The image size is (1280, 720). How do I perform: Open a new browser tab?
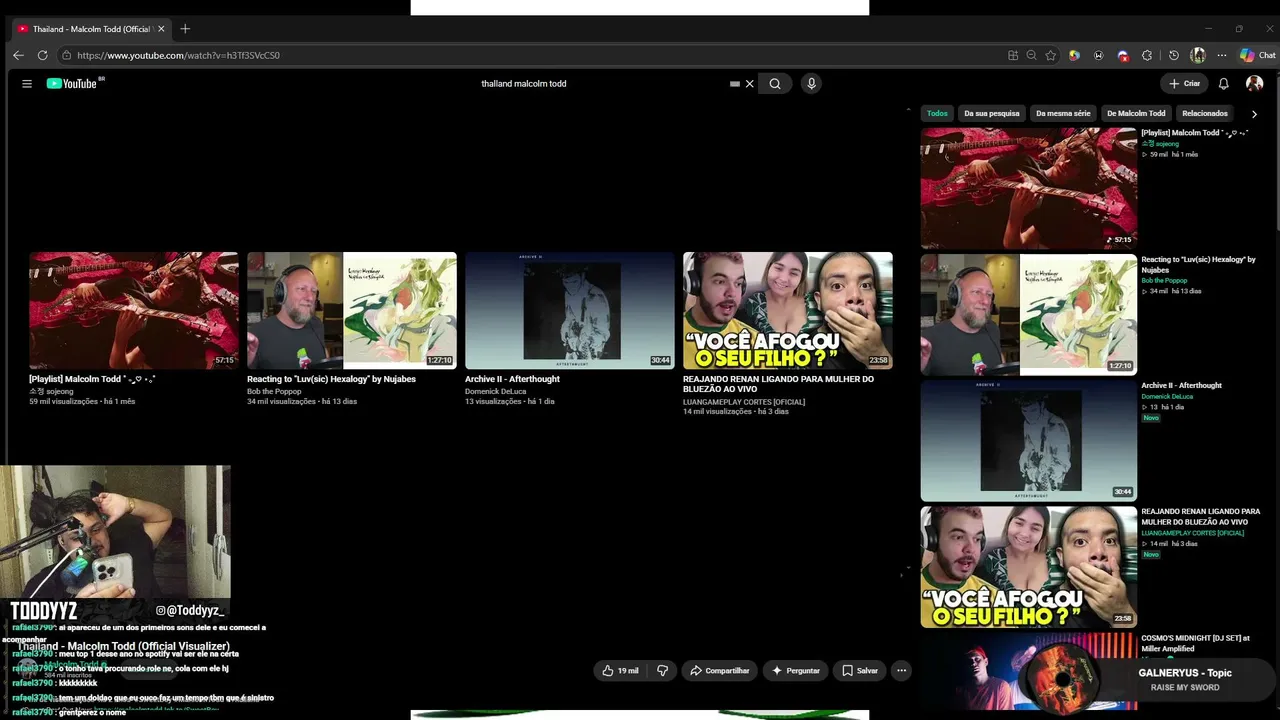pos(185,29)
